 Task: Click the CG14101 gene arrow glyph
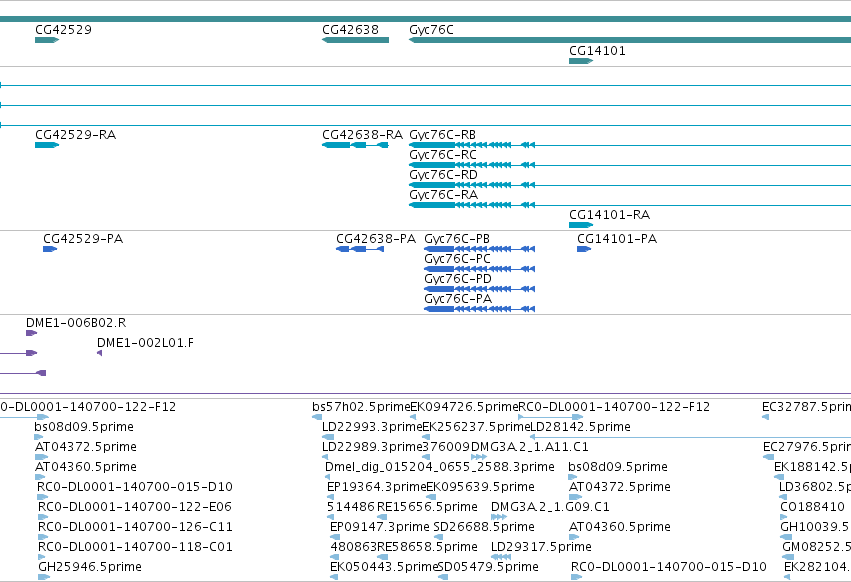coord(581,61)
